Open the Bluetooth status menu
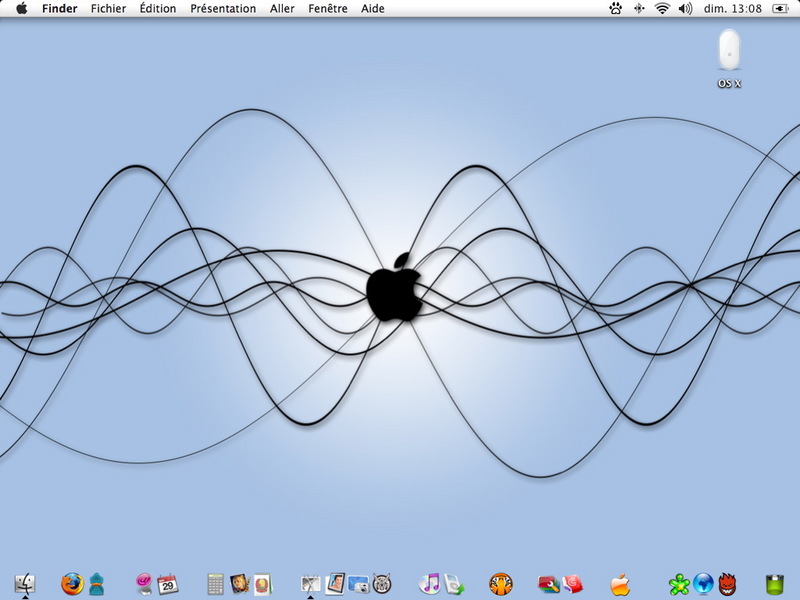The width and height of the screenshot is (800, 600). pos(639,8)
